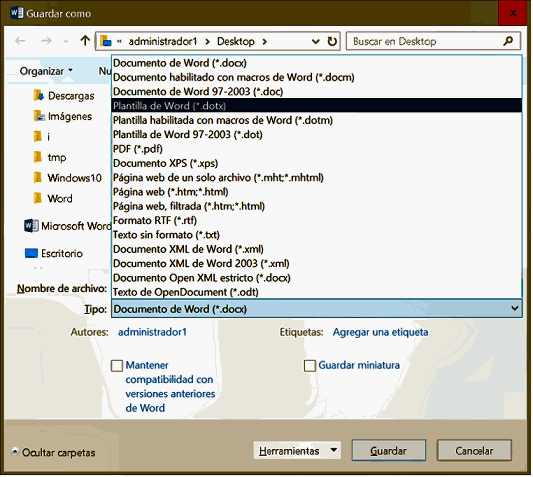Choose Documento XPS (*.xps)

point(316,163)
